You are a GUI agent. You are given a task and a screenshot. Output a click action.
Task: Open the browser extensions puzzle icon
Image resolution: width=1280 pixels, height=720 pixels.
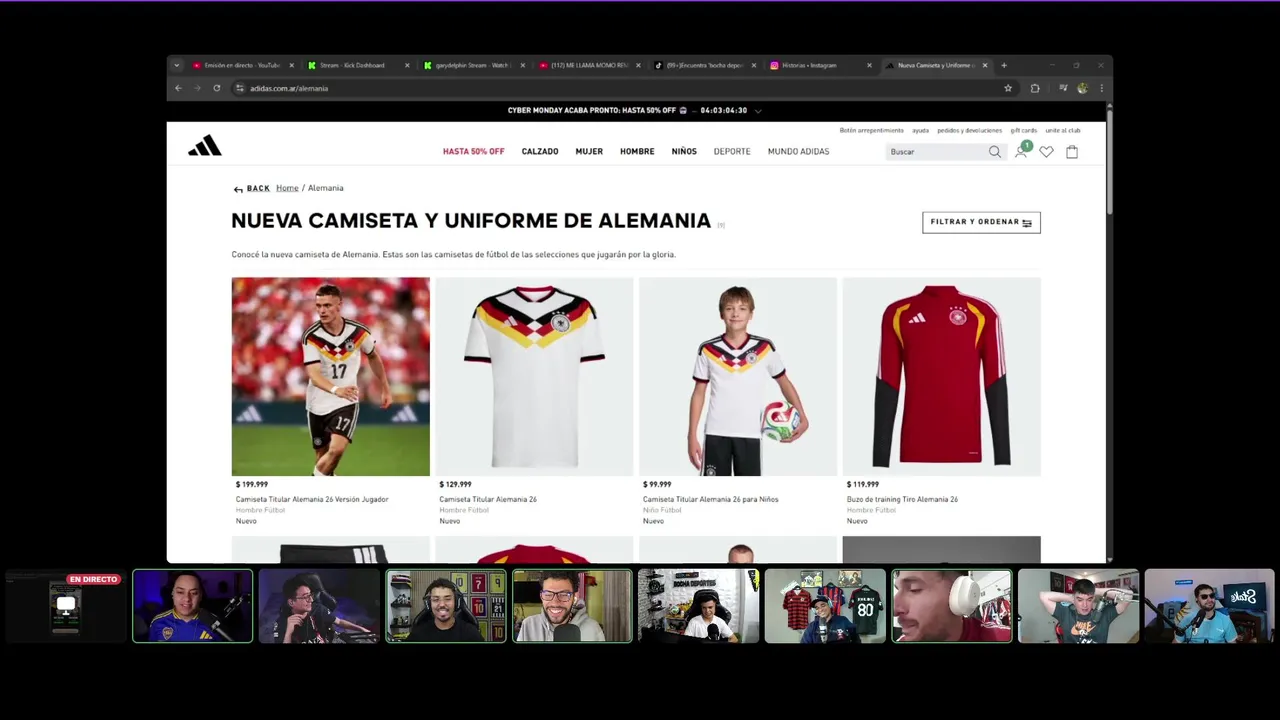[1035, 88]
